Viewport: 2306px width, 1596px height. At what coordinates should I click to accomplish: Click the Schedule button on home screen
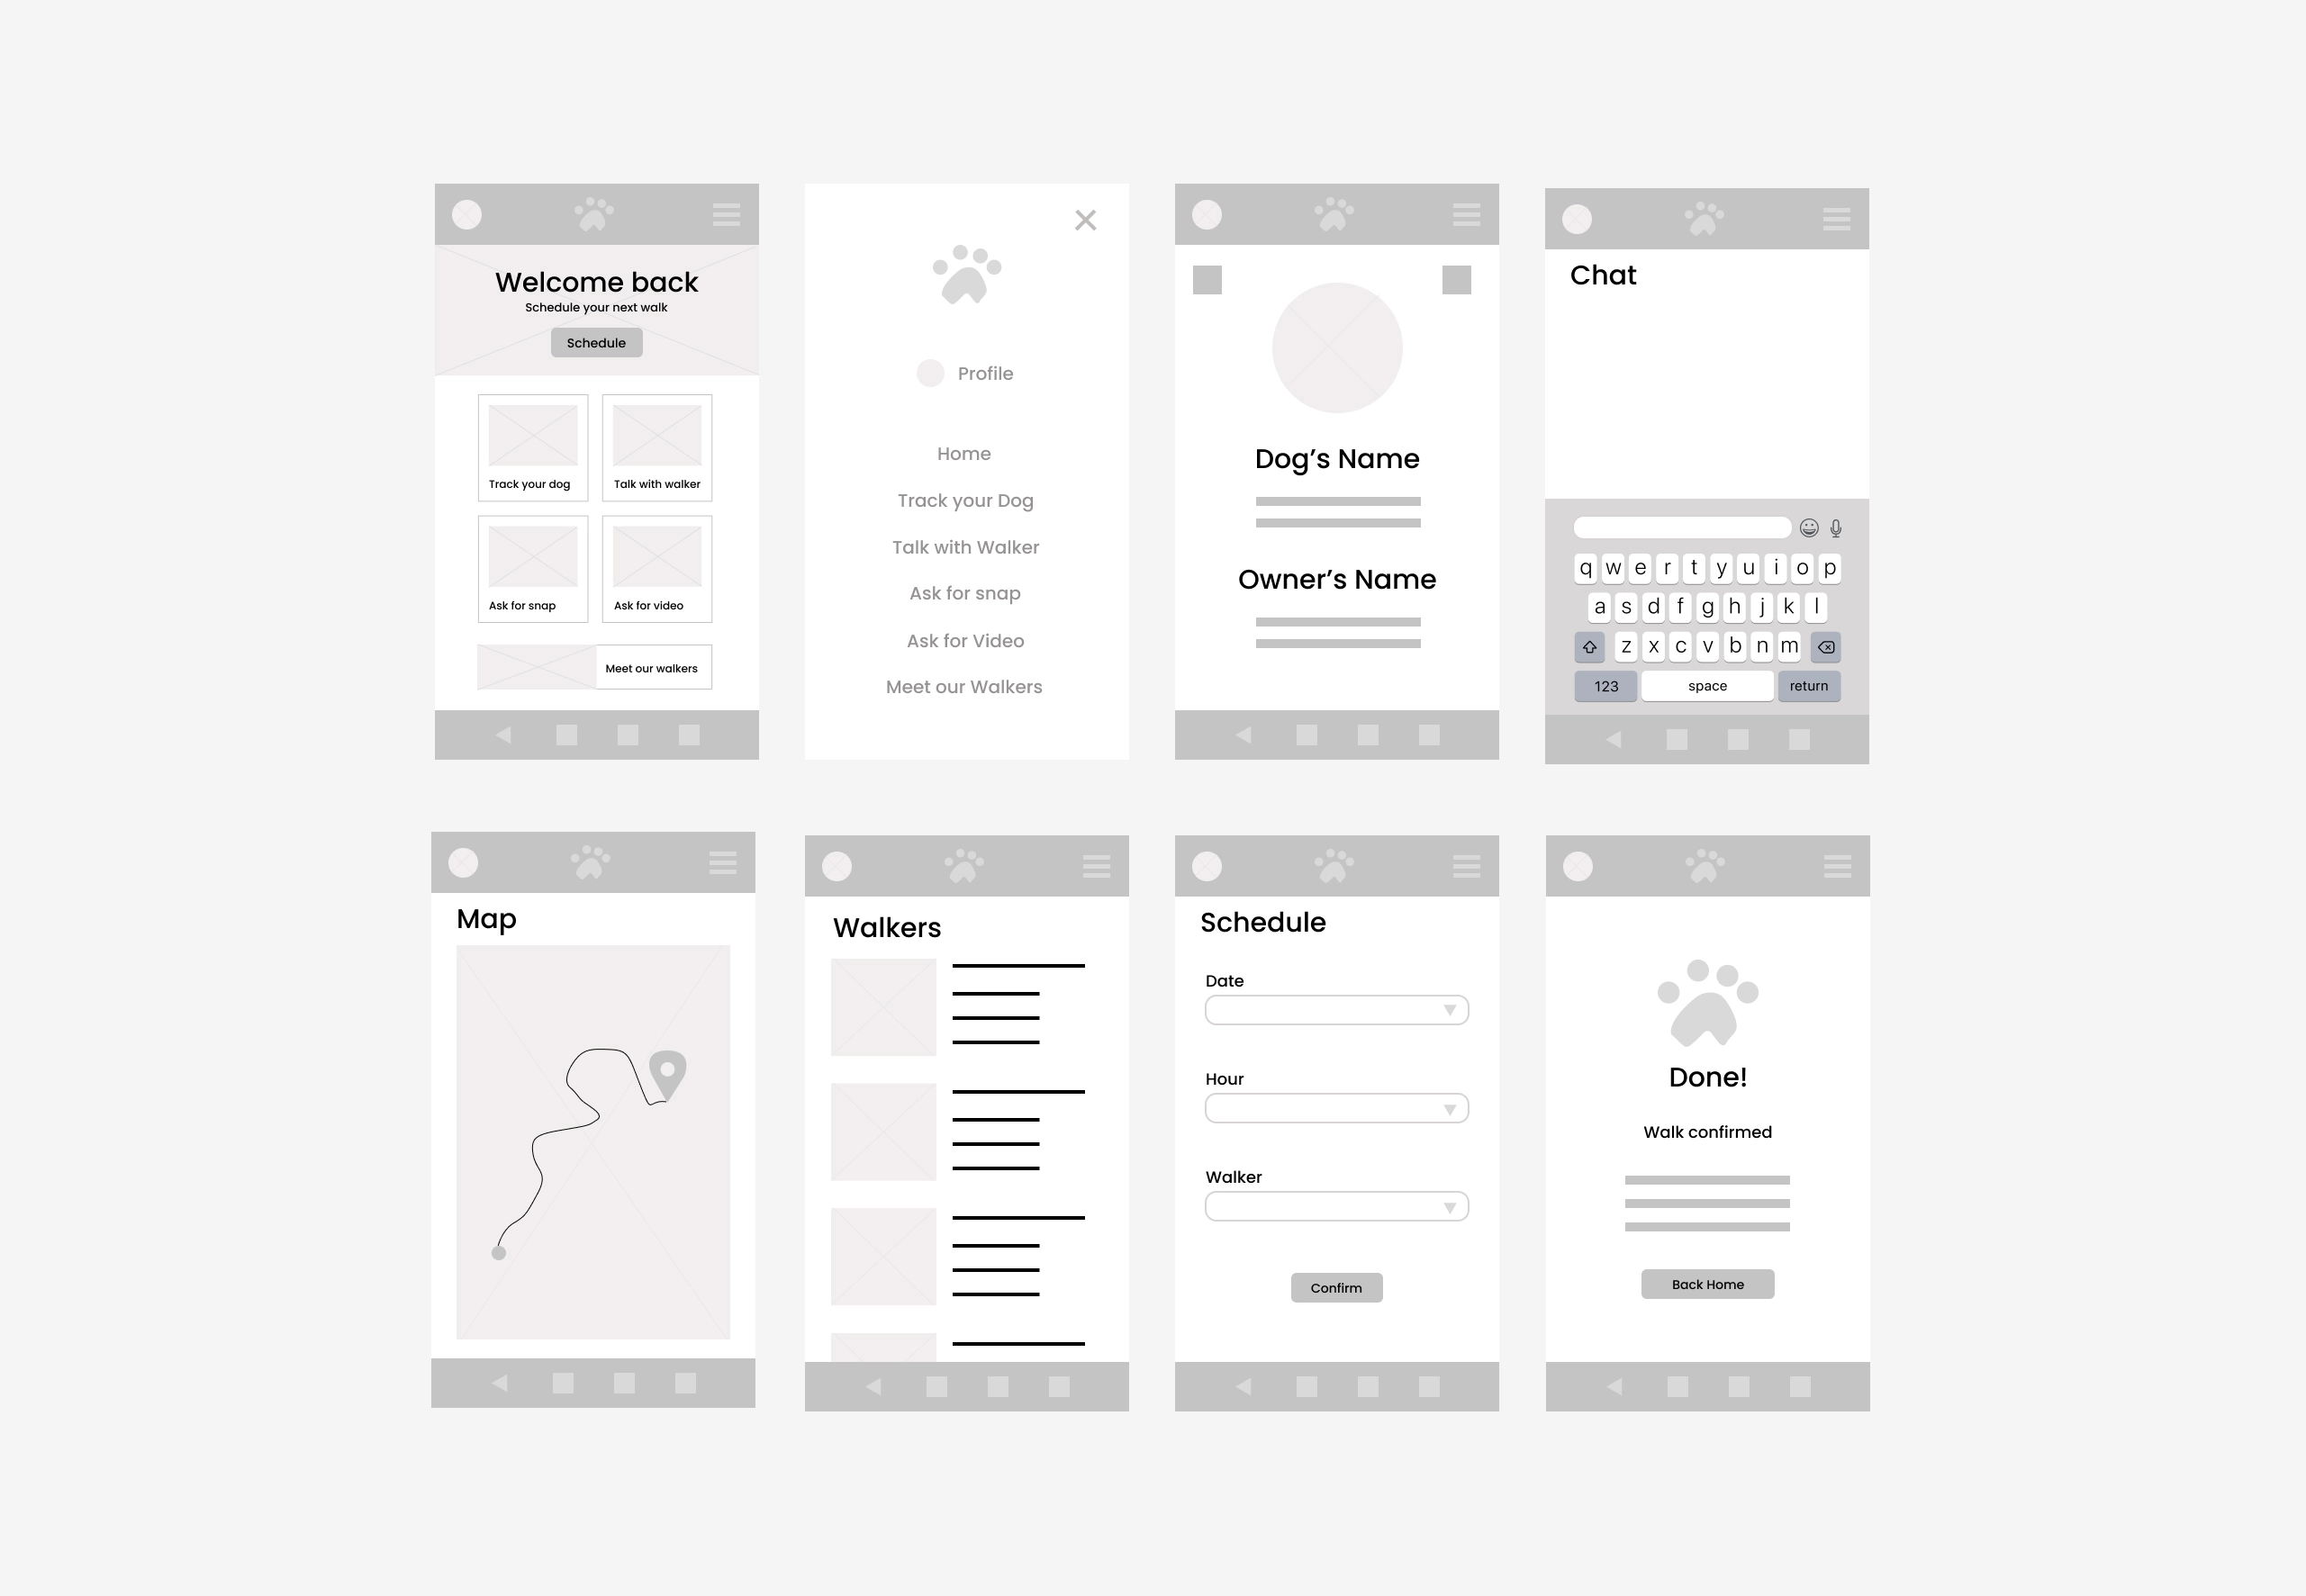[x=598, y=342]
